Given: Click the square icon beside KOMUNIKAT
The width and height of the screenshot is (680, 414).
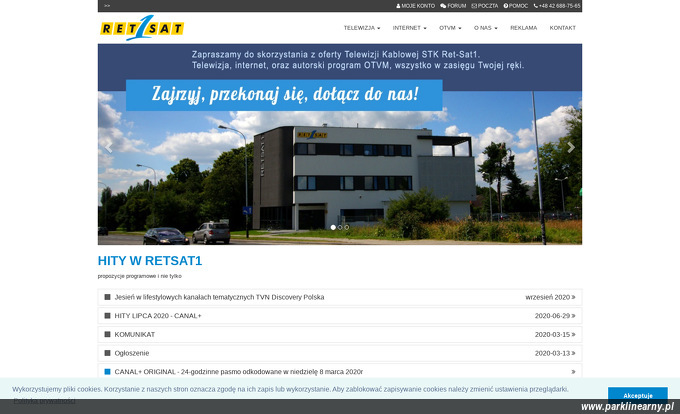Looking at the screenshot, I should [108, 334].
